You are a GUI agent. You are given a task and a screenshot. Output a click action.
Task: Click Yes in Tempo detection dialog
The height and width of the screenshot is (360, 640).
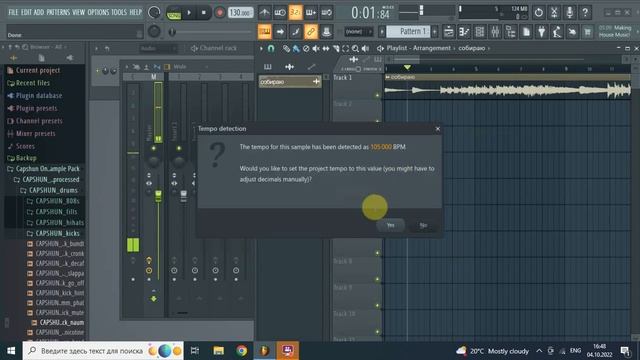pyautogui.click(x=391, y=225)
